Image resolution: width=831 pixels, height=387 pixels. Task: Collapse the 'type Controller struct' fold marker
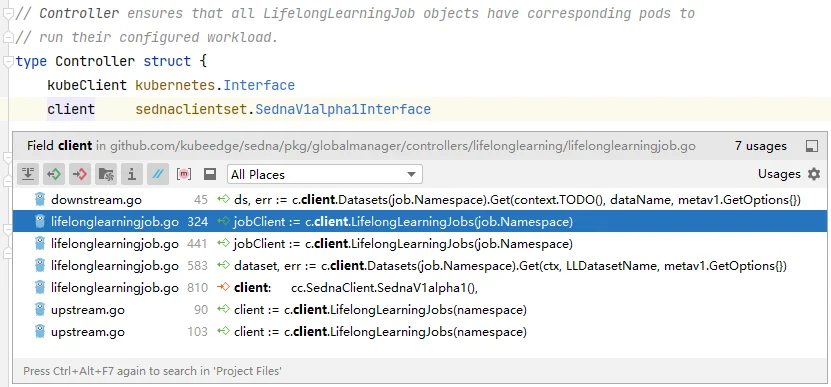click(x=7, y=61)
